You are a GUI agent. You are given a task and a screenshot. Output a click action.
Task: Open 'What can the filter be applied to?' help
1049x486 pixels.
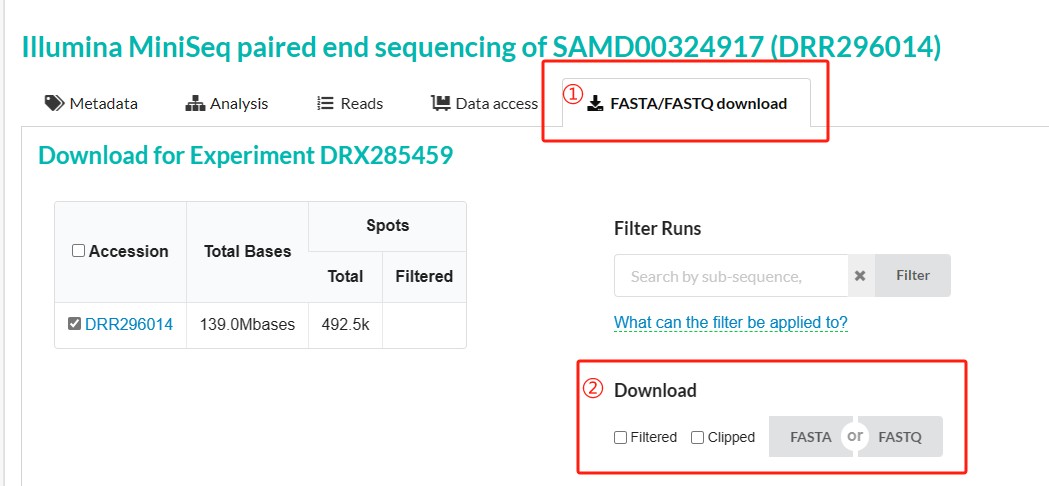tap(731, 323)
